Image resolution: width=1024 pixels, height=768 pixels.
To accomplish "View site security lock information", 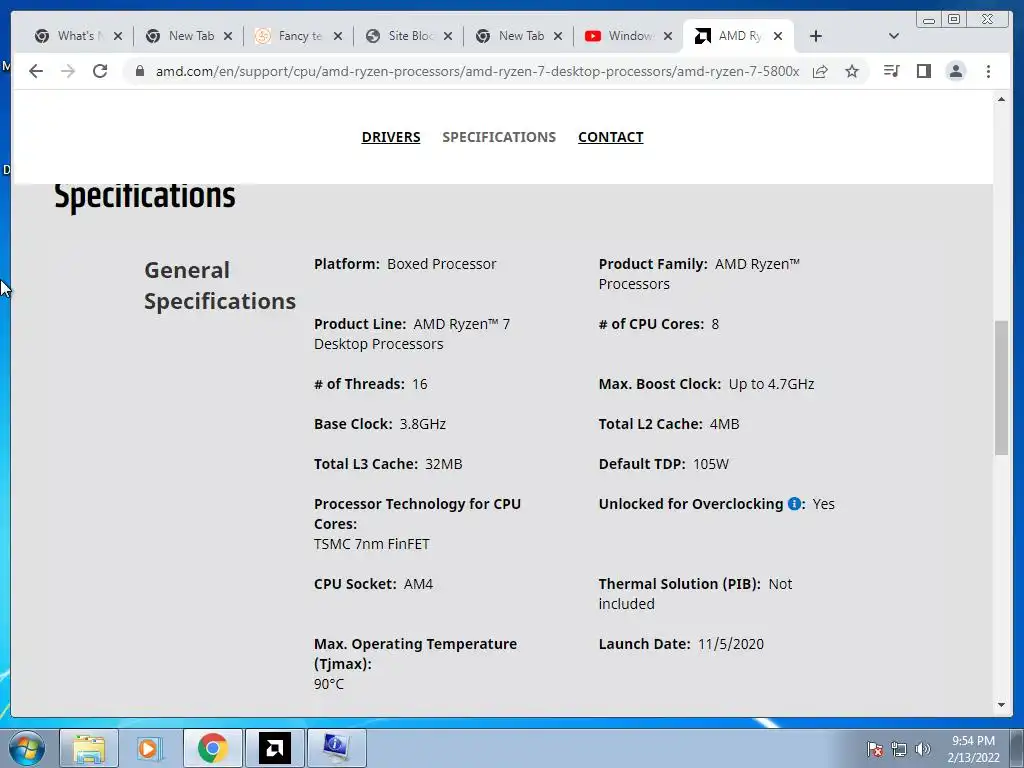I will 140,71.
